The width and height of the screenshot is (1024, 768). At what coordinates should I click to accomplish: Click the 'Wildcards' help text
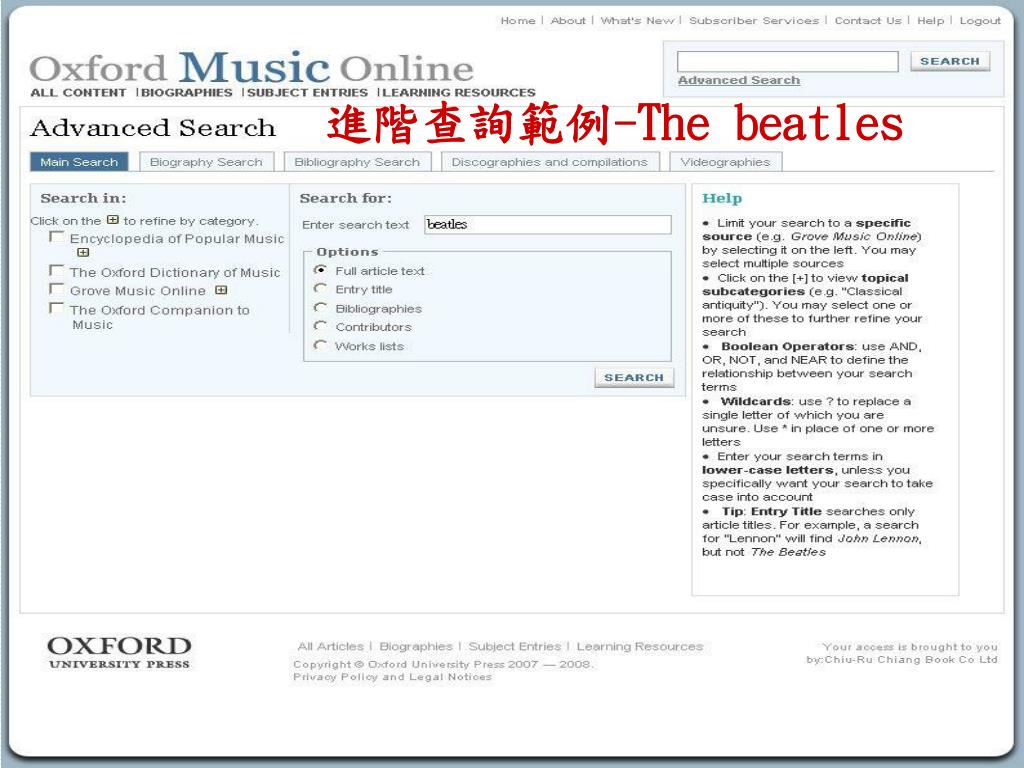[x=756, y=402]
